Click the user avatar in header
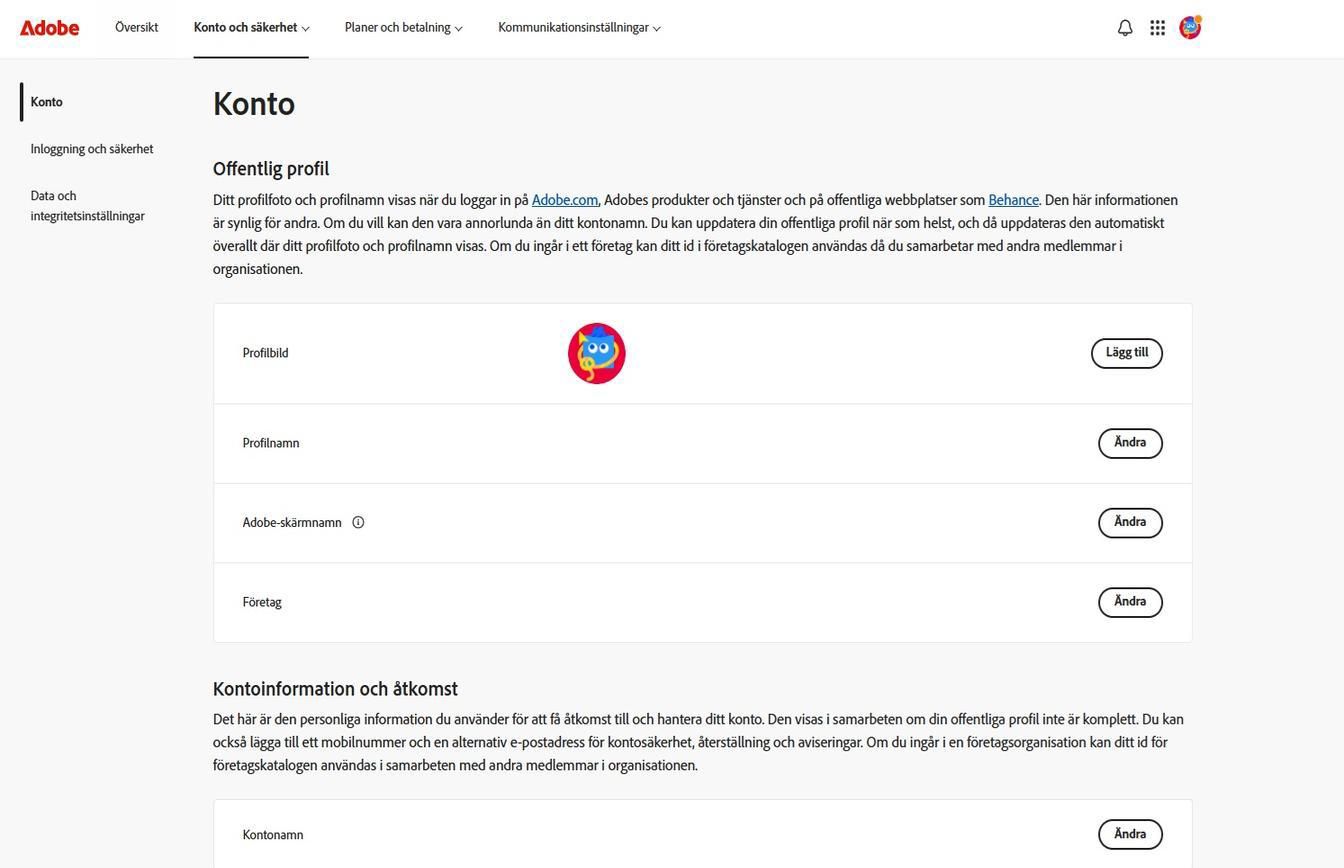The height and width of the screenshot is (868, 1344). click(1190, 28)
